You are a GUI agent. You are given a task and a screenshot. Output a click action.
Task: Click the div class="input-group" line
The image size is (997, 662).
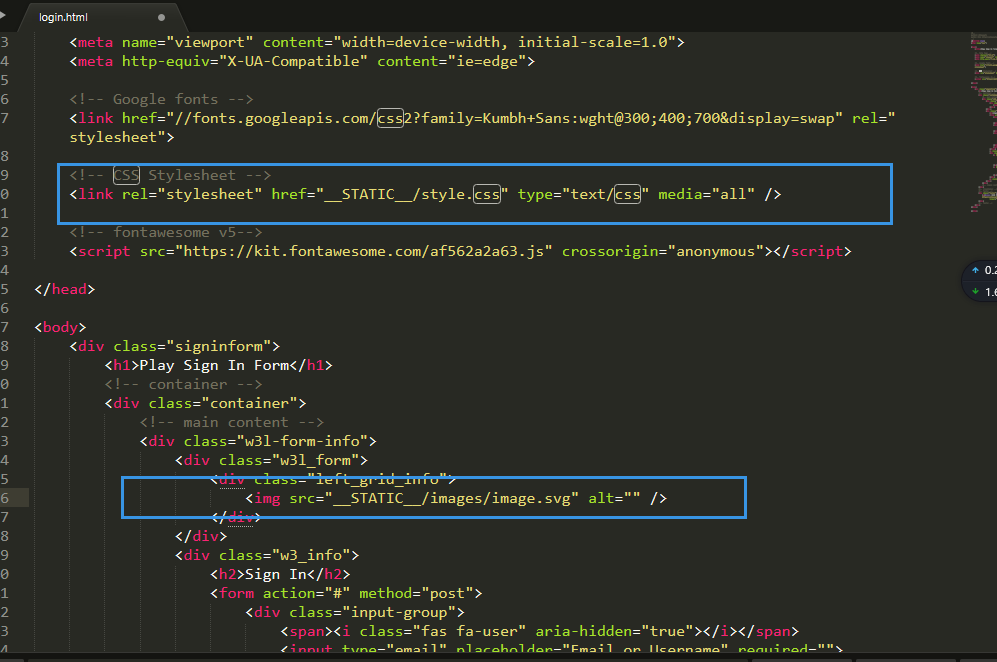coord(355,613)
